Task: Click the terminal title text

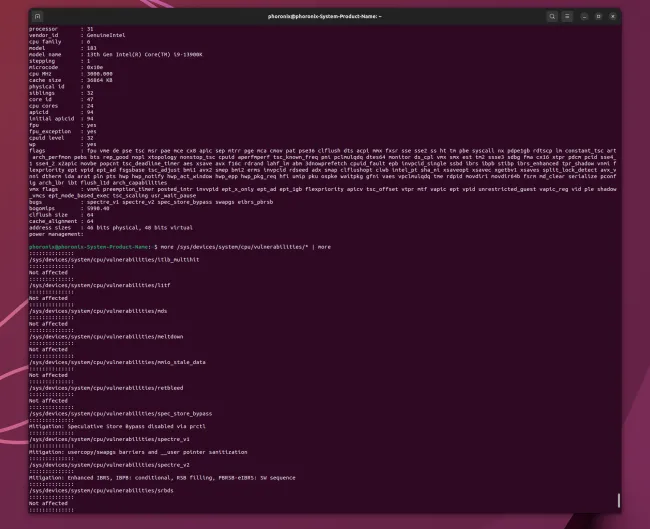Action: tap(325, 17)
